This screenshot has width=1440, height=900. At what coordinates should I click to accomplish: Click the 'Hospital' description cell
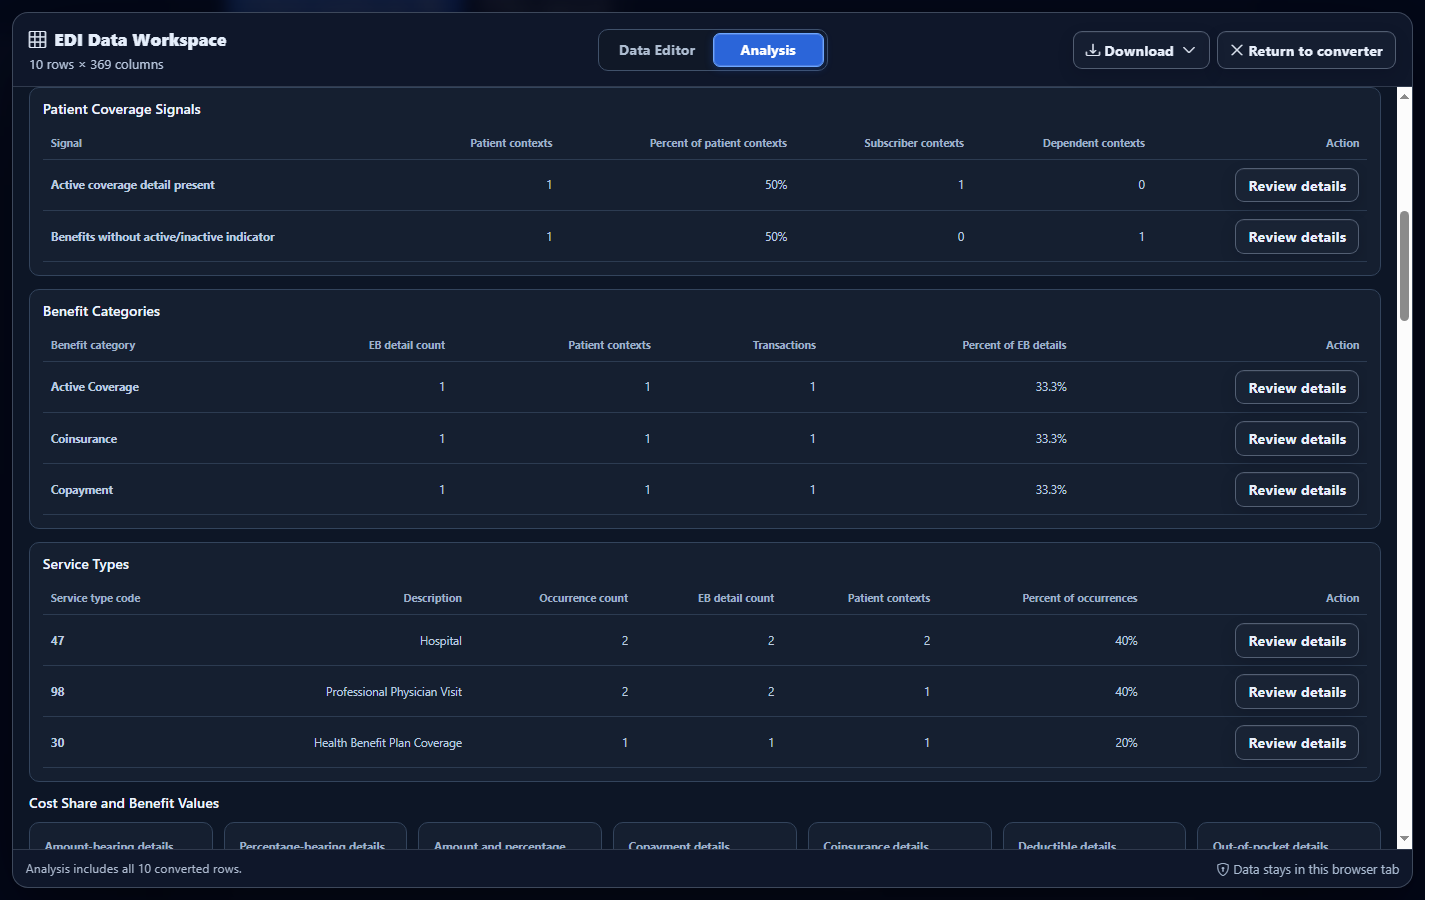click(441, 641)
